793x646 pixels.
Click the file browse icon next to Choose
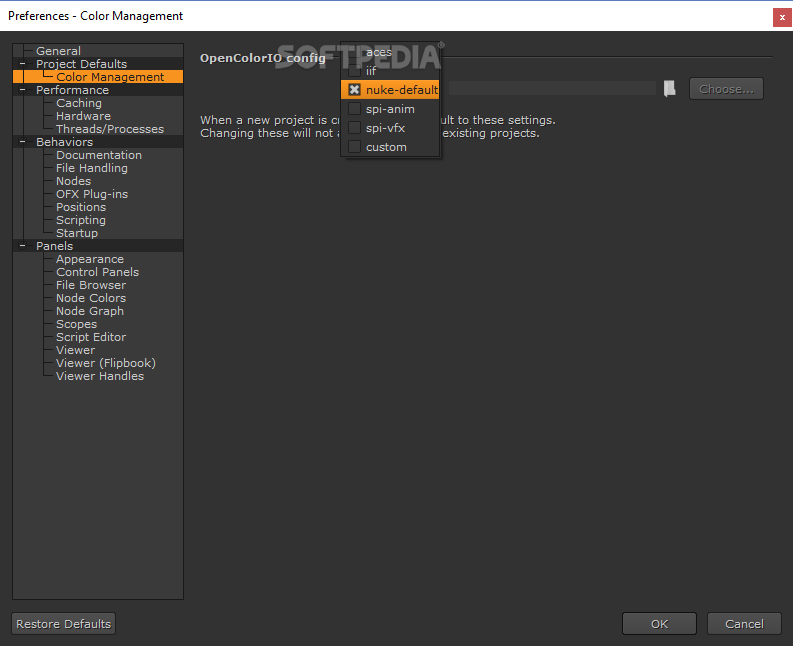[x=670, y=89]
